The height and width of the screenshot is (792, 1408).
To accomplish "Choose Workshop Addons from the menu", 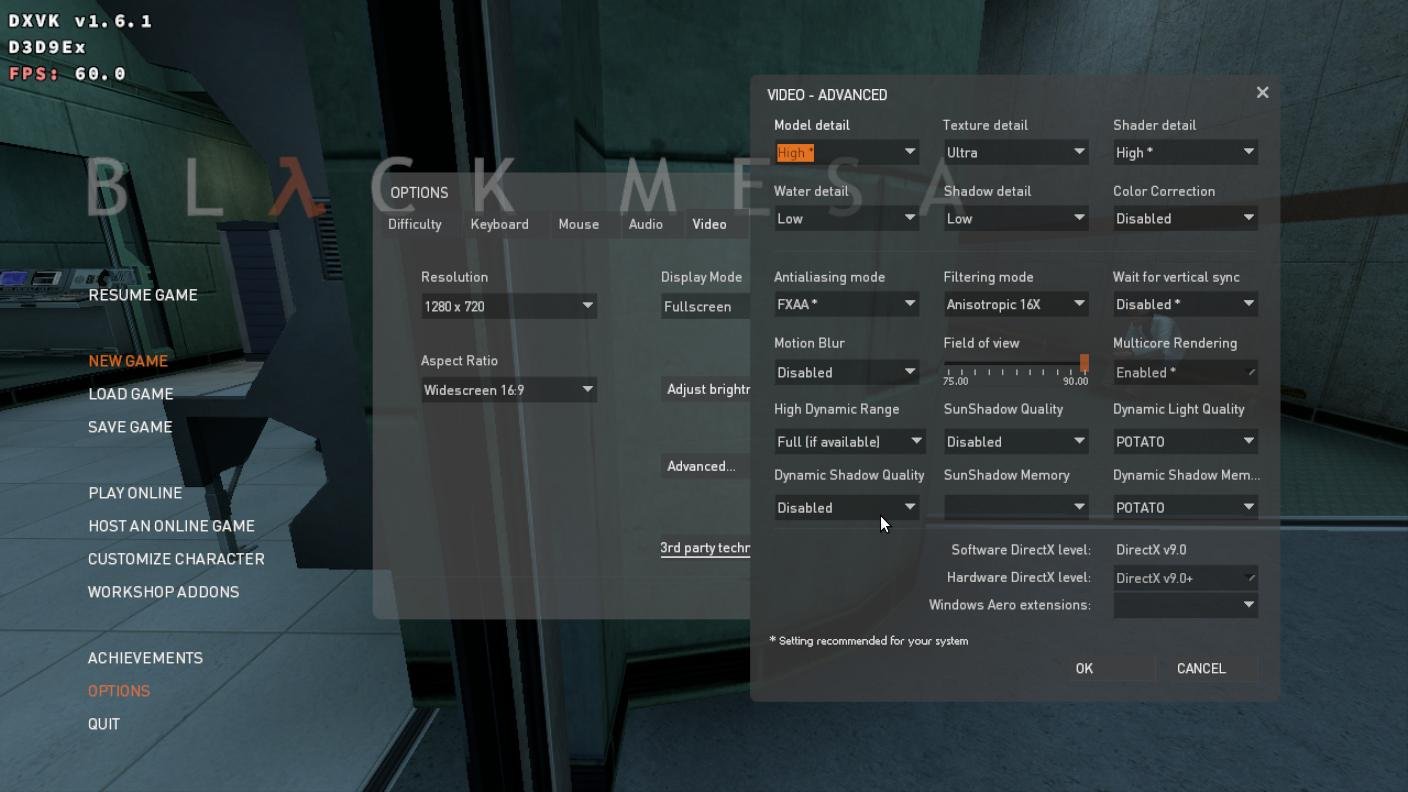I will pos(163,592).
